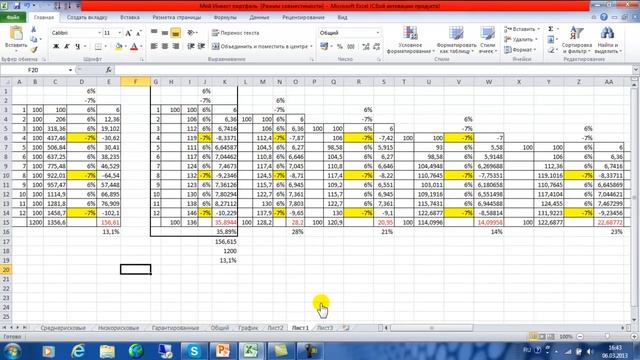The image size is (640, 360).
Task: Open the font size 11 dropdown
Action: 120,33
